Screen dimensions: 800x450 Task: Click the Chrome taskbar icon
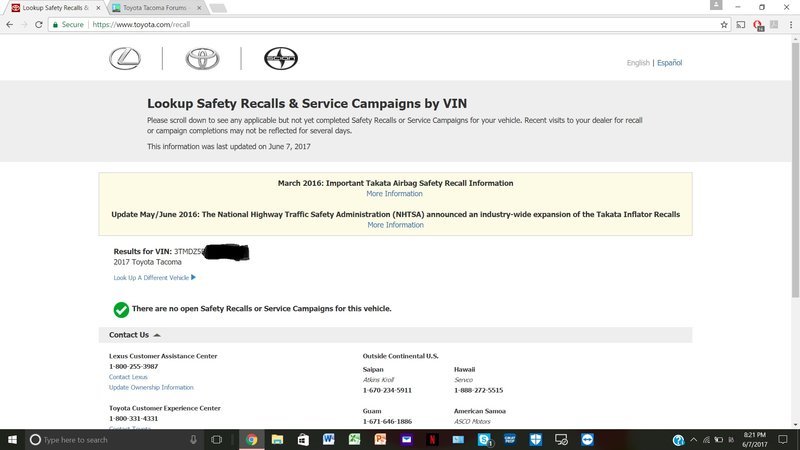coord(252,439)
